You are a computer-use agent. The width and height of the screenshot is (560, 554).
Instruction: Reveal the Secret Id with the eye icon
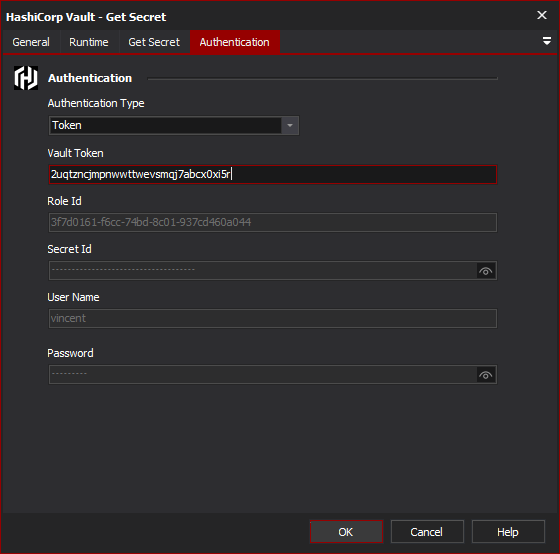[485, 271]
